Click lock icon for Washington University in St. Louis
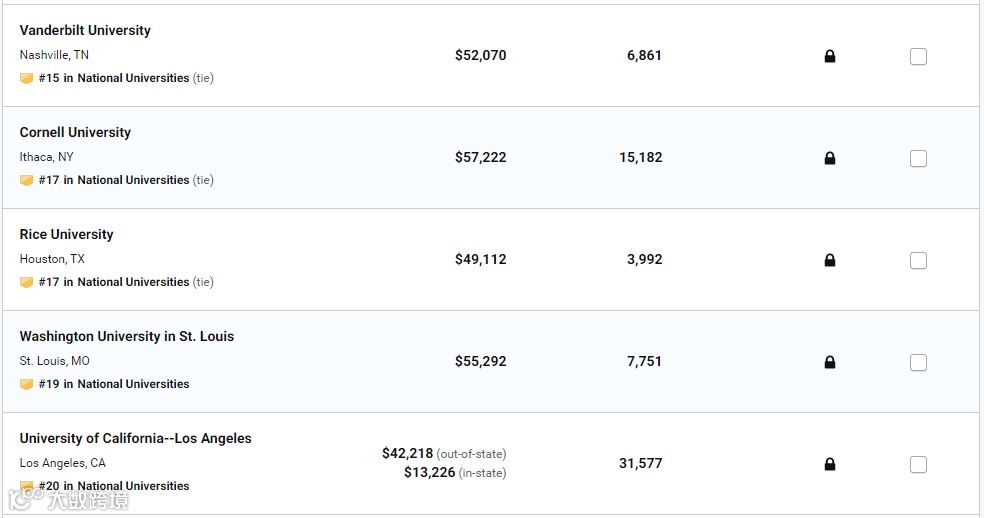This screenshot has height=518, width=984. coord(829,362)
